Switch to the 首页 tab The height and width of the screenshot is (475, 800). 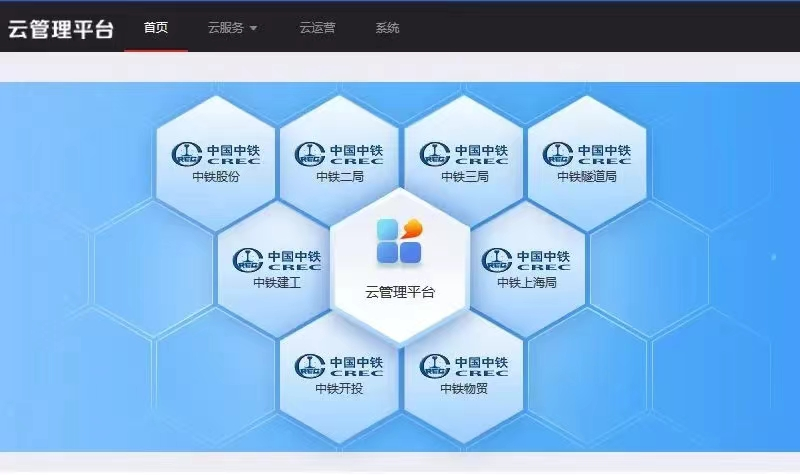click(x=156, y=28)
